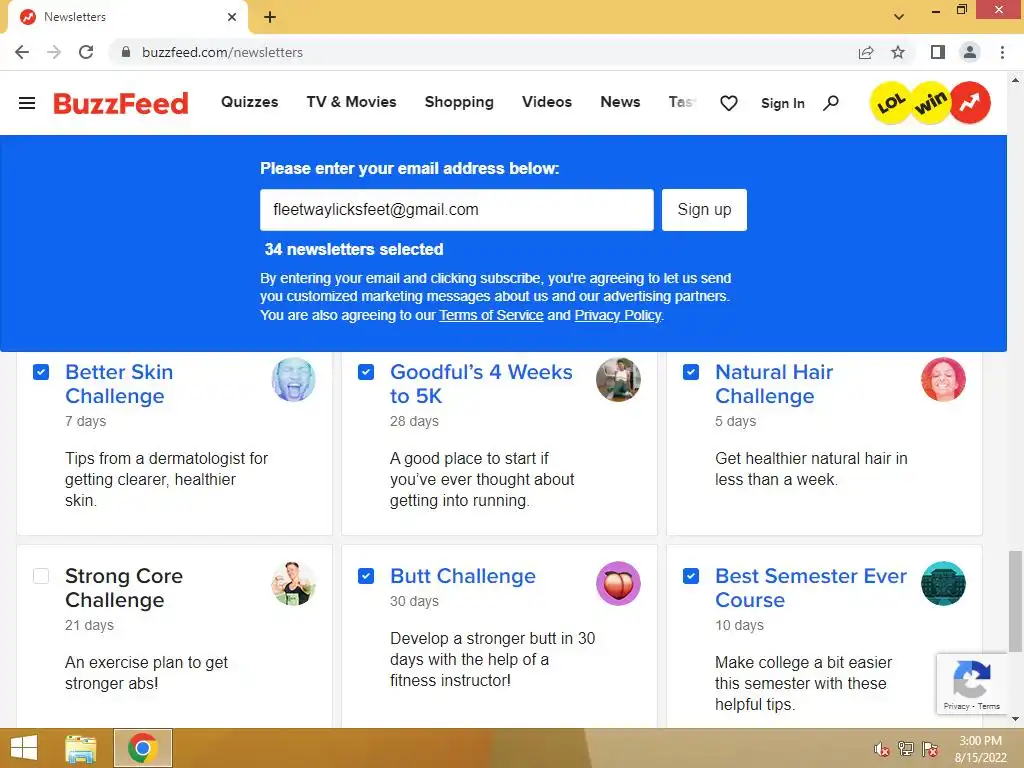Open the News nav item
Viewport: 1024px width, 768px height.
620,102
